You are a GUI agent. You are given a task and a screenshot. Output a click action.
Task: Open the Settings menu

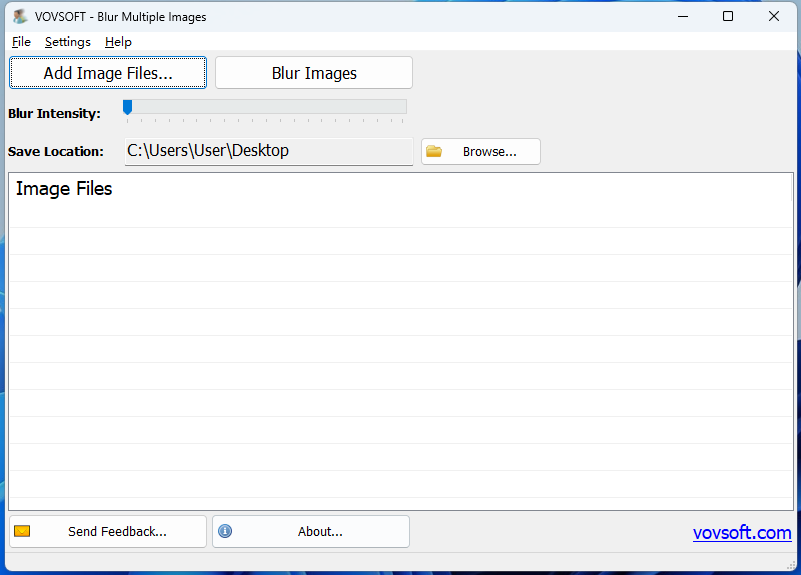point(67,42)
